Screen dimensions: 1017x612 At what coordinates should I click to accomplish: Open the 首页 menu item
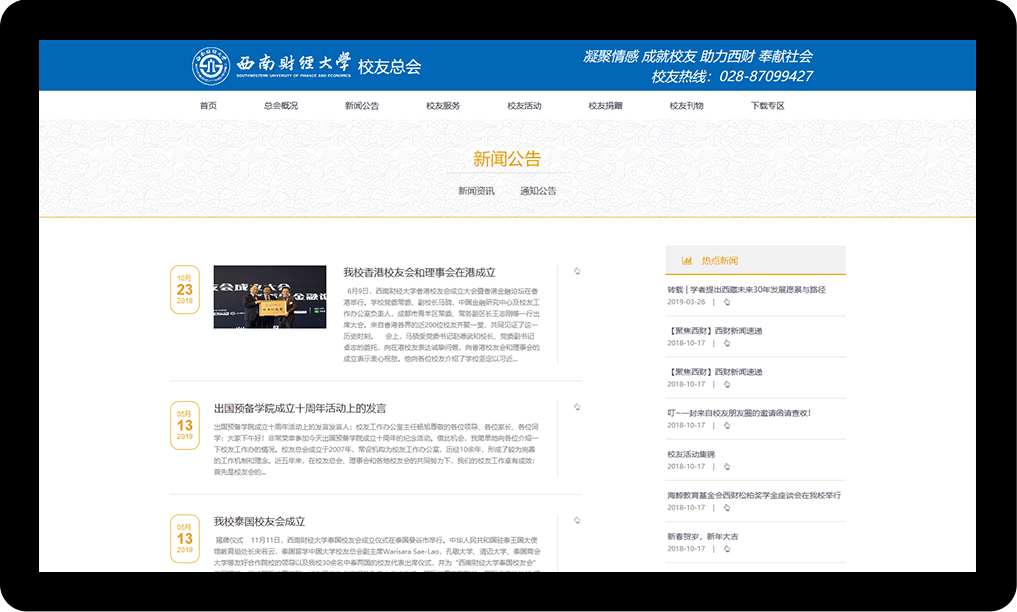[208, 106]
